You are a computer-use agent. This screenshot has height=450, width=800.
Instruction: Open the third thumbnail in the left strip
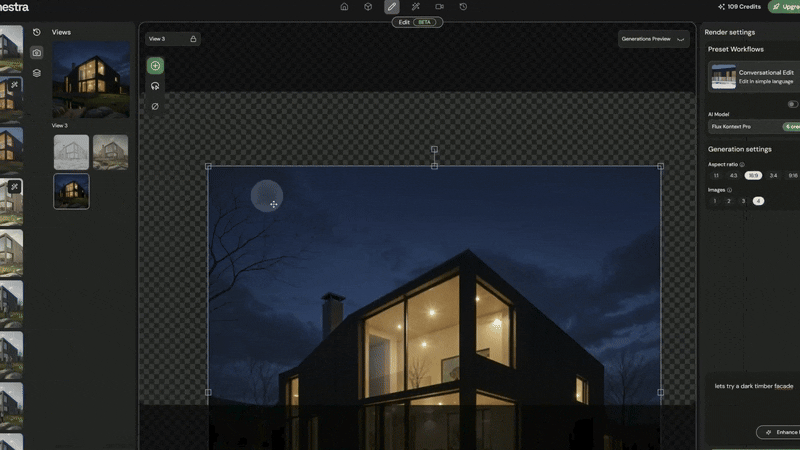click(11, 151)
